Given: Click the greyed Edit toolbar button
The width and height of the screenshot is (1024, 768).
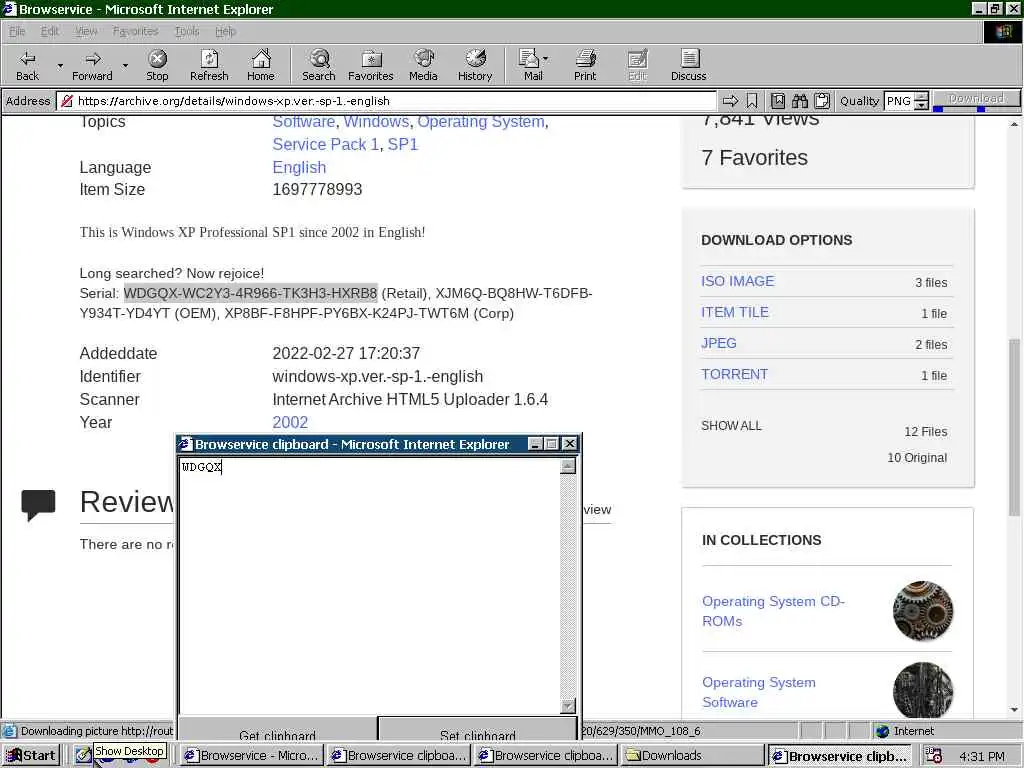Looking at the screenshot, I should pyautogui.click(x=637, y=65).
